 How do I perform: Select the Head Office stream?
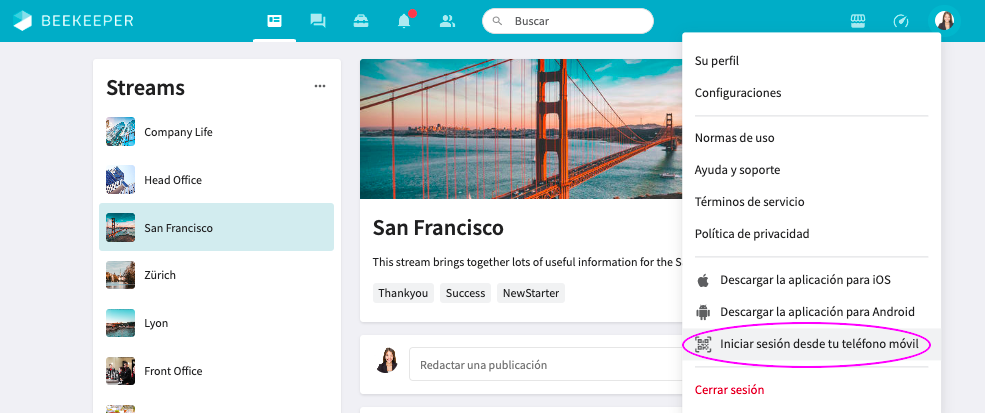pos(216,180)
